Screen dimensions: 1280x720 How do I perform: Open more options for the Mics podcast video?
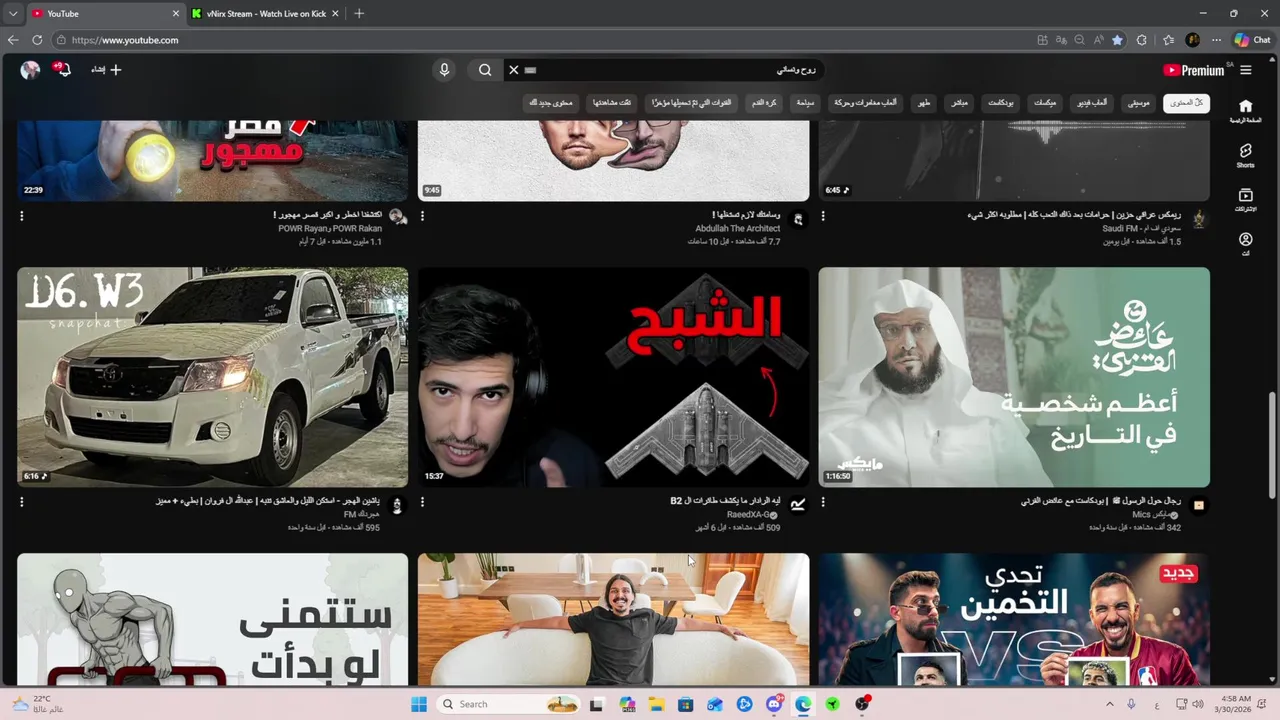823,502
